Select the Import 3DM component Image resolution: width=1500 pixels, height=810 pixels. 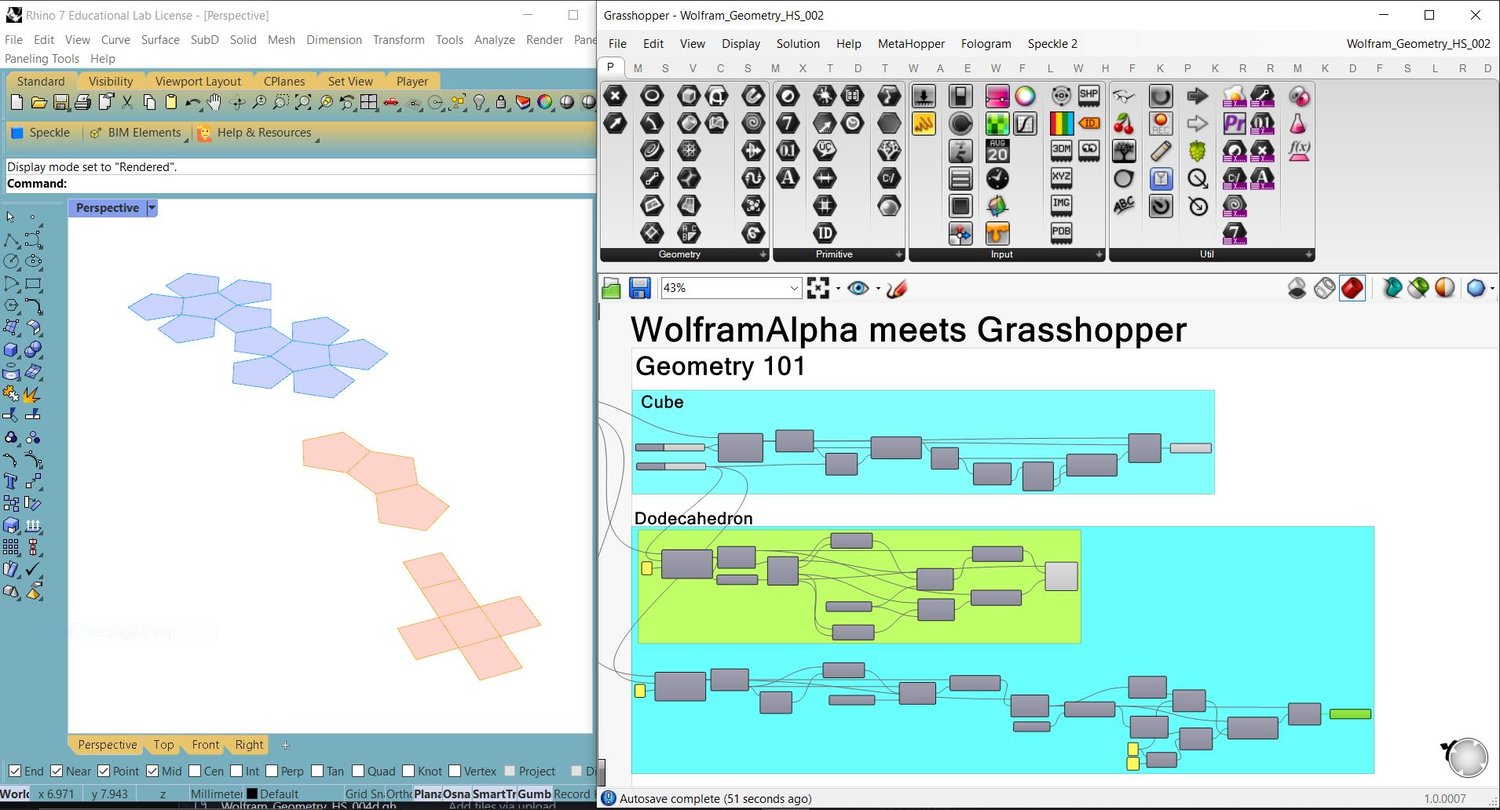(1062, 151)
